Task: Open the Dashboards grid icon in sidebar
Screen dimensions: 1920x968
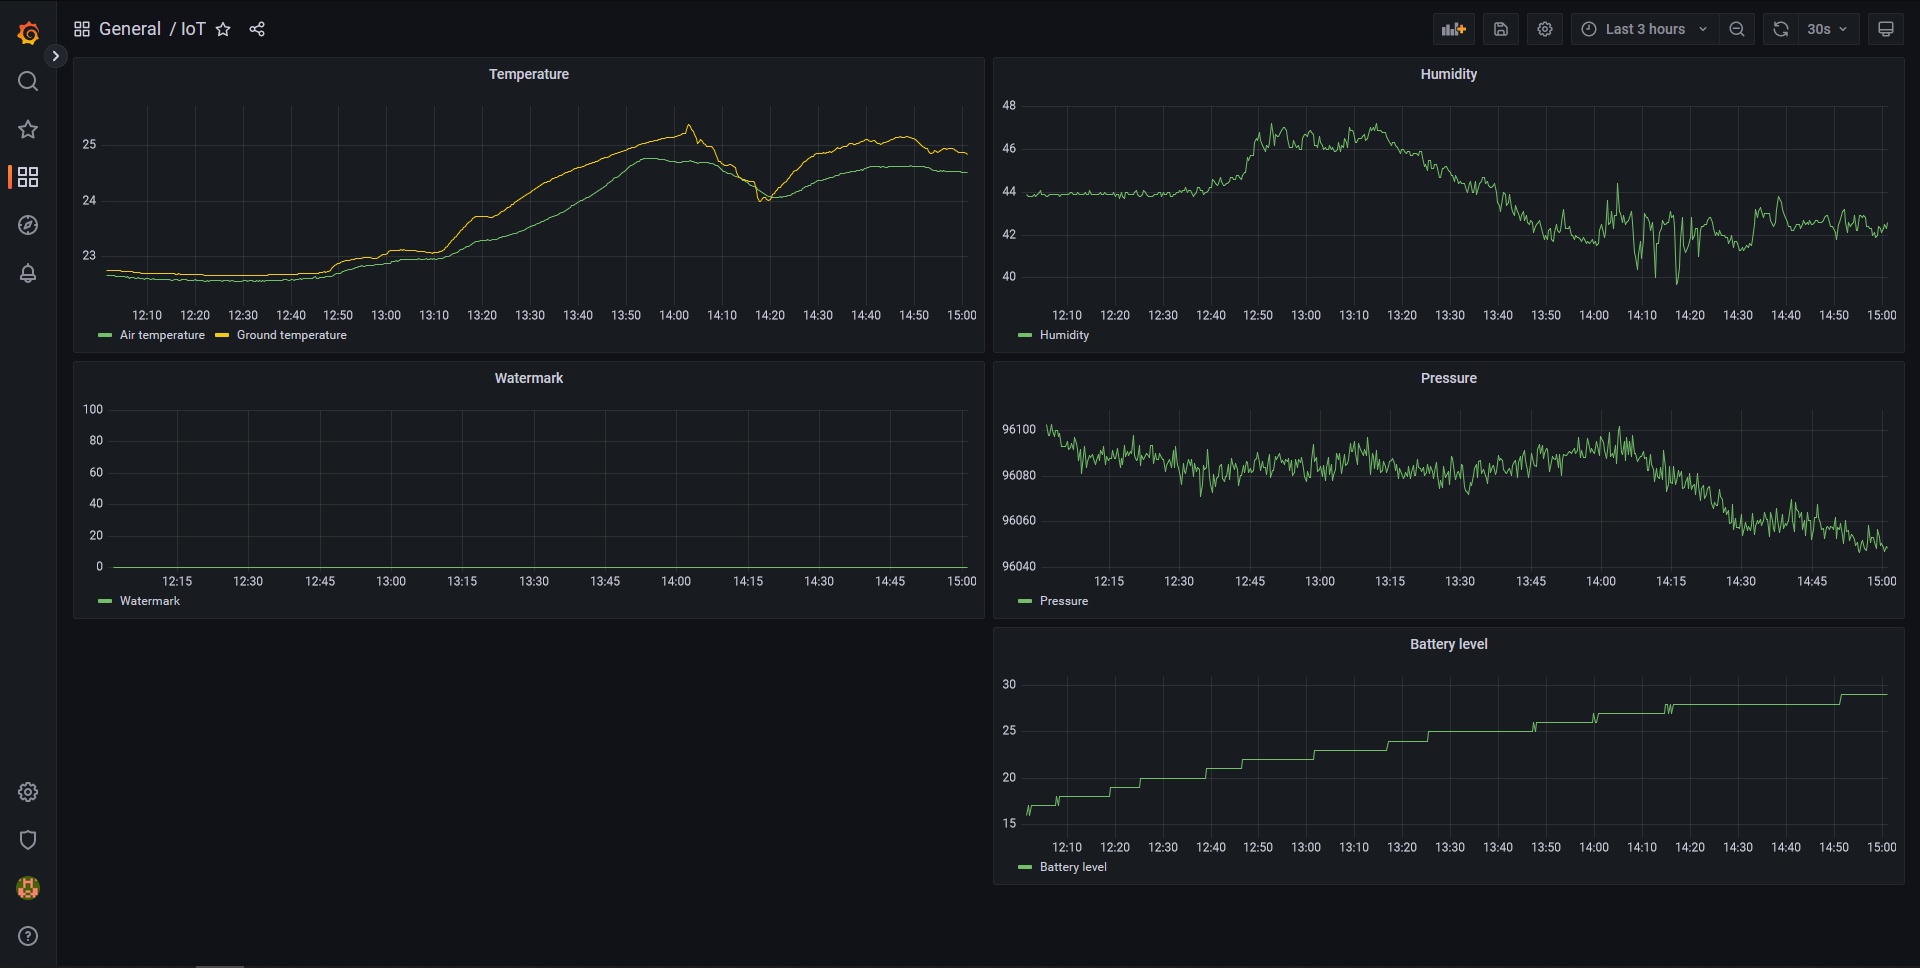Action: point(28,177)
